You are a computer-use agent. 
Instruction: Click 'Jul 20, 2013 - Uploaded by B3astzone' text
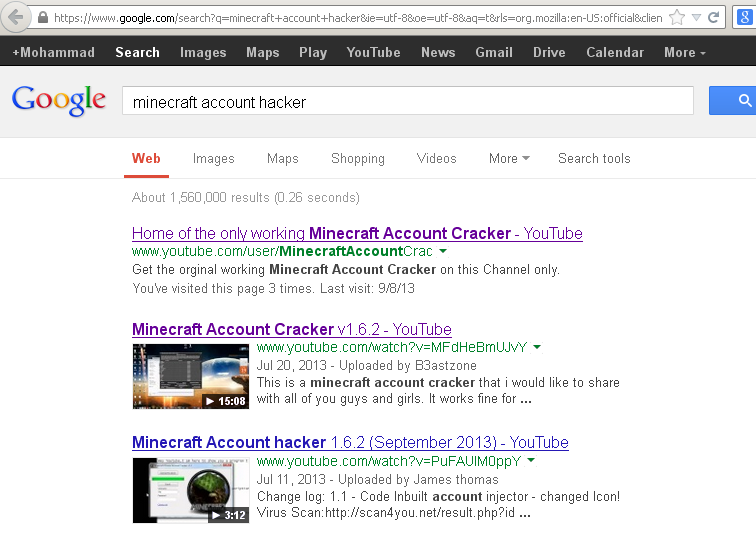click(366, 365)
